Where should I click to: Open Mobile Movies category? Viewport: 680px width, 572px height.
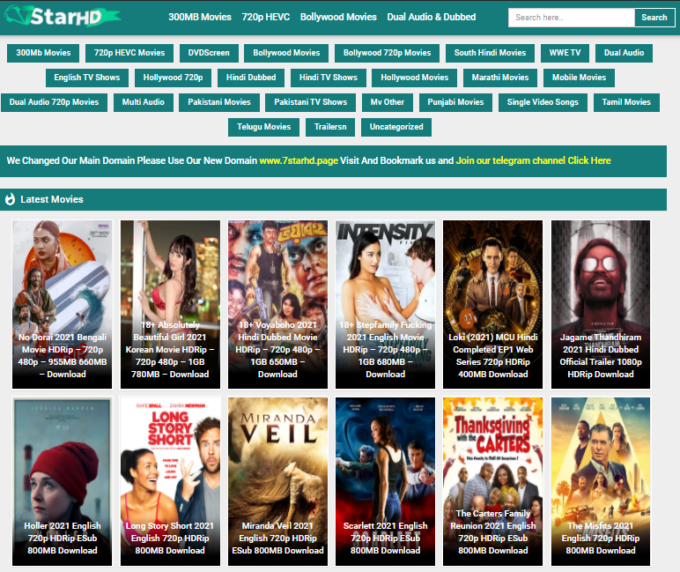579,78
